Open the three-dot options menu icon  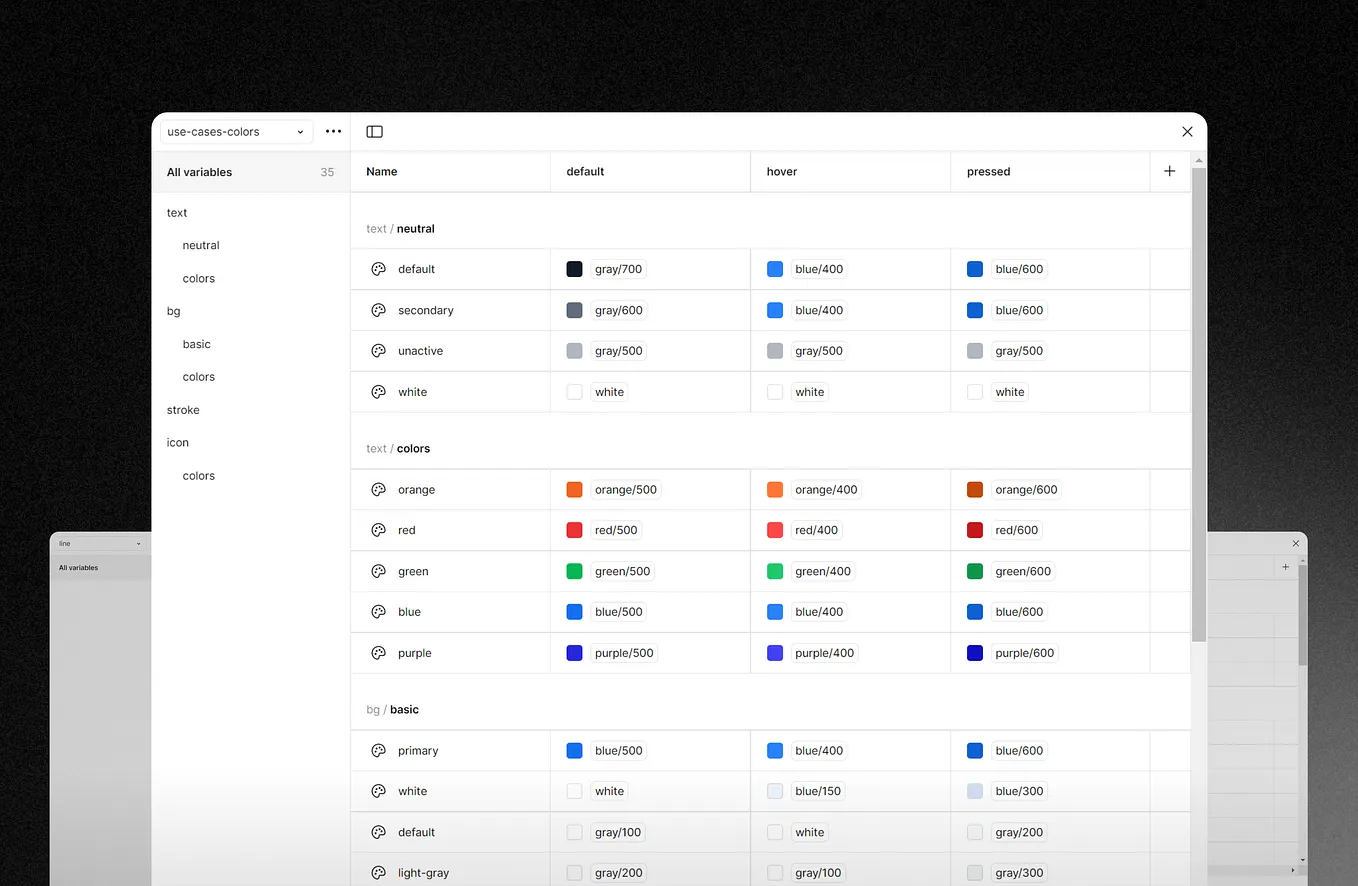[x=333, y=131]
